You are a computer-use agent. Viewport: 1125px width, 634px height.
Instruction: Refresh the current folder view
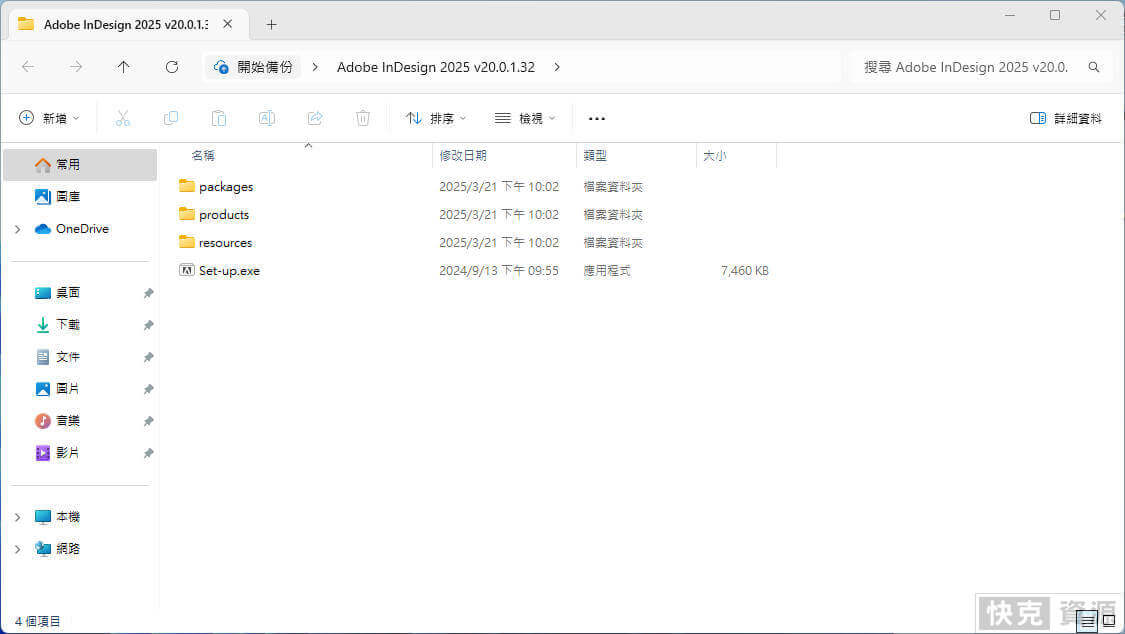(x=171, y=67)
